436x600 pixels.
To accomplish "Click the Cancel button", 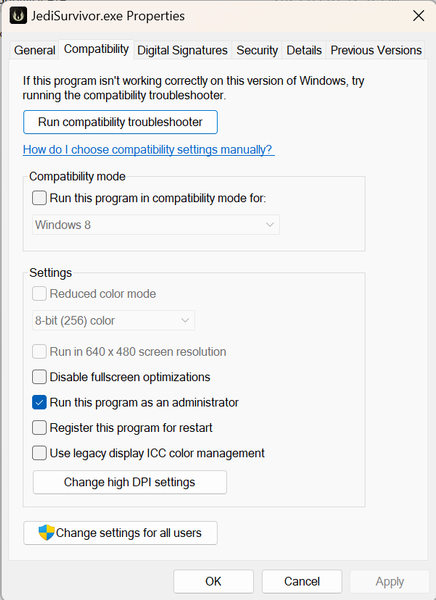I will pos(302,581).
